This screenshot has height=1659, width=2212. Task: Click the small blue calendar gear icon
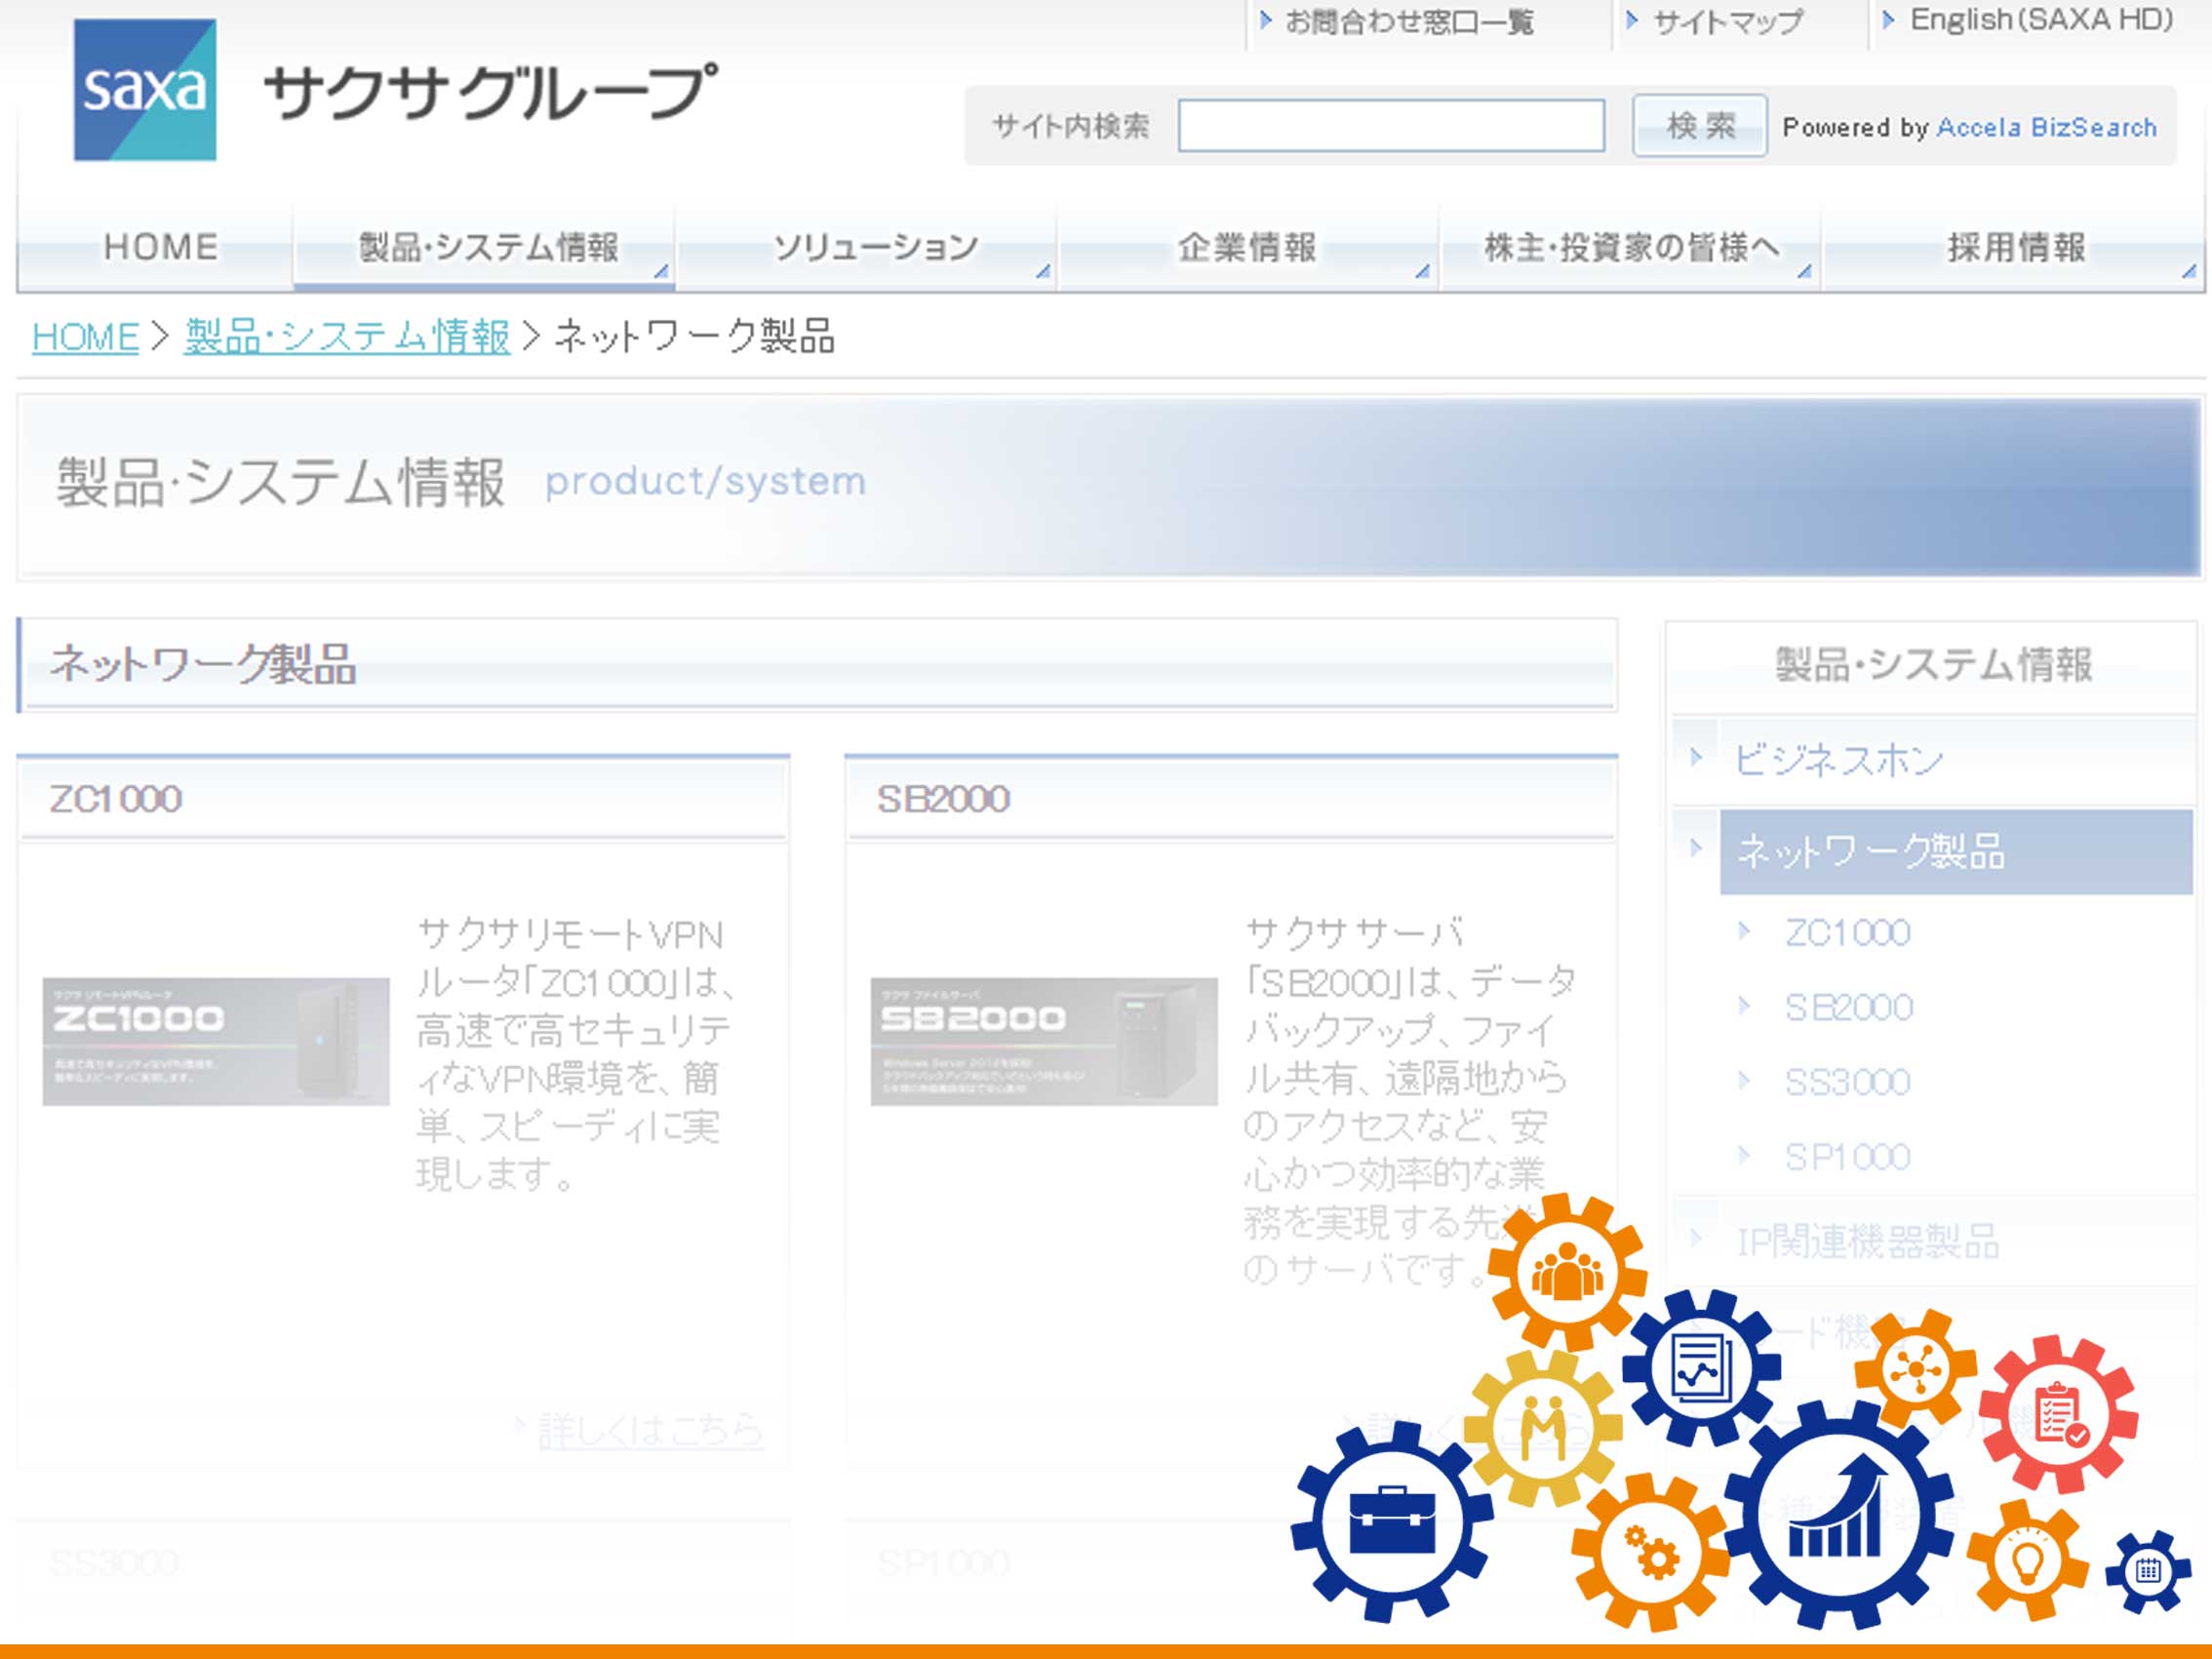click(x=2148, y=1571)
